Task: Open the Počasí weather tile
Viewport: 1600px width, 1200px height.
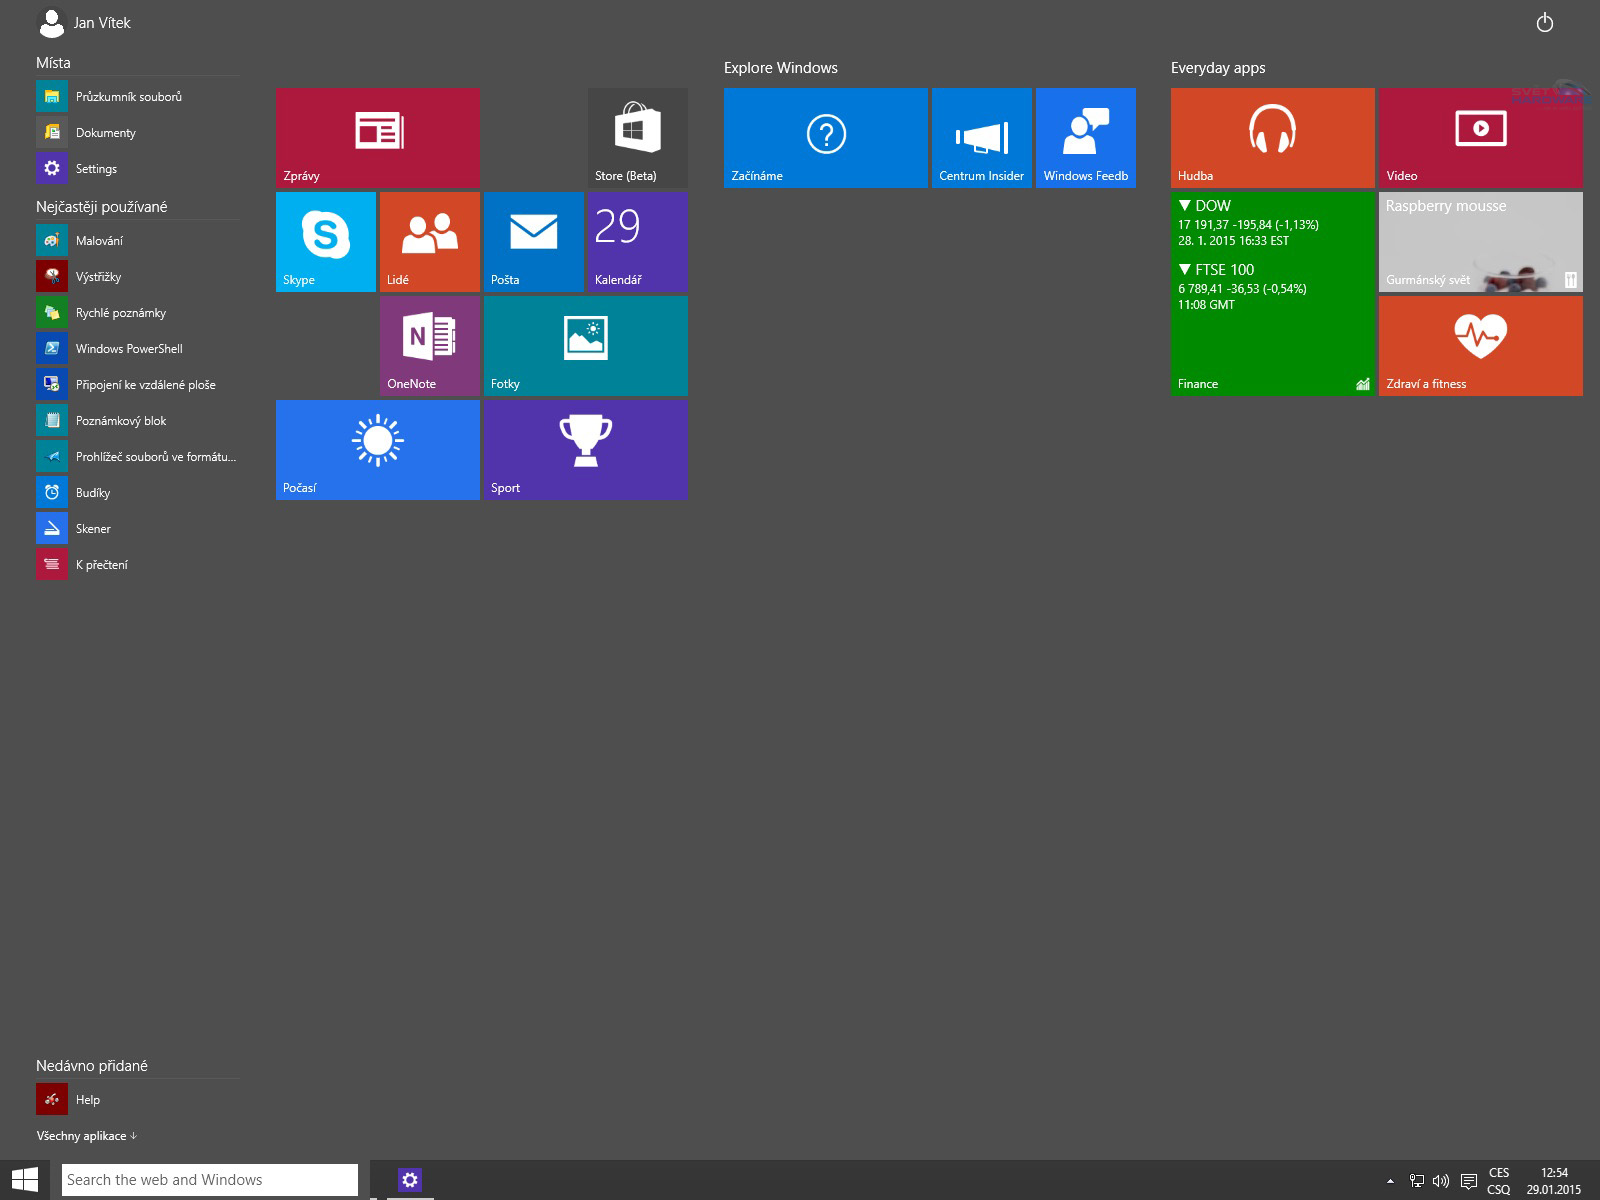Action: click(x=377, y=449)
